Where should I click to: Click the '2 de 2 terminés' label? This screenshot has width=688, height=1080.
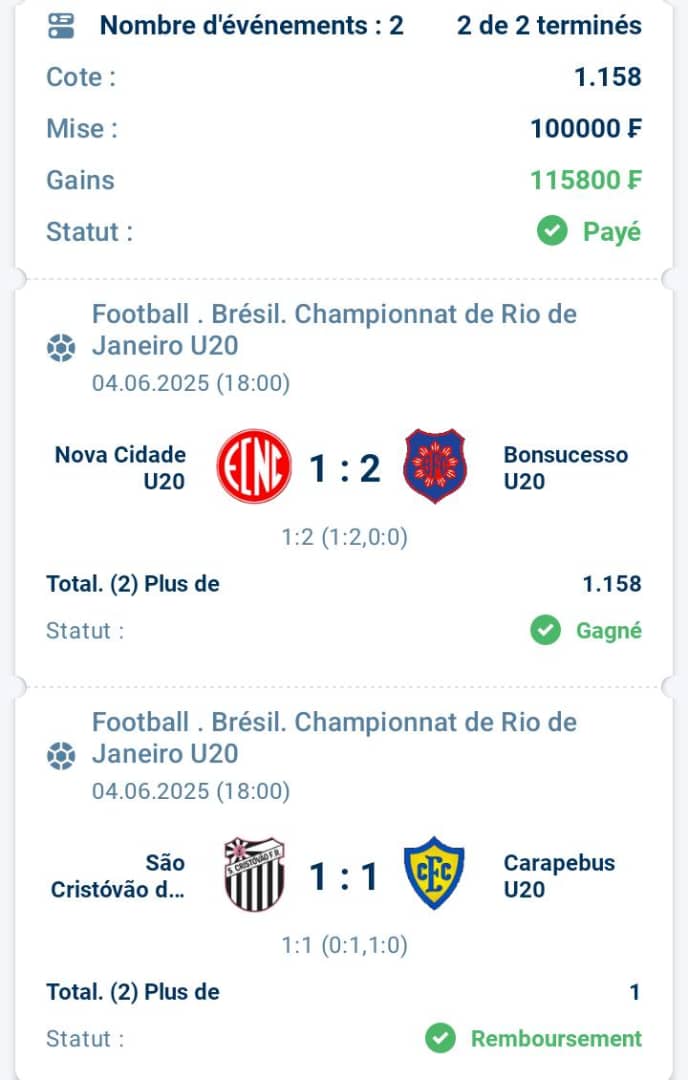tap(549, 25)
